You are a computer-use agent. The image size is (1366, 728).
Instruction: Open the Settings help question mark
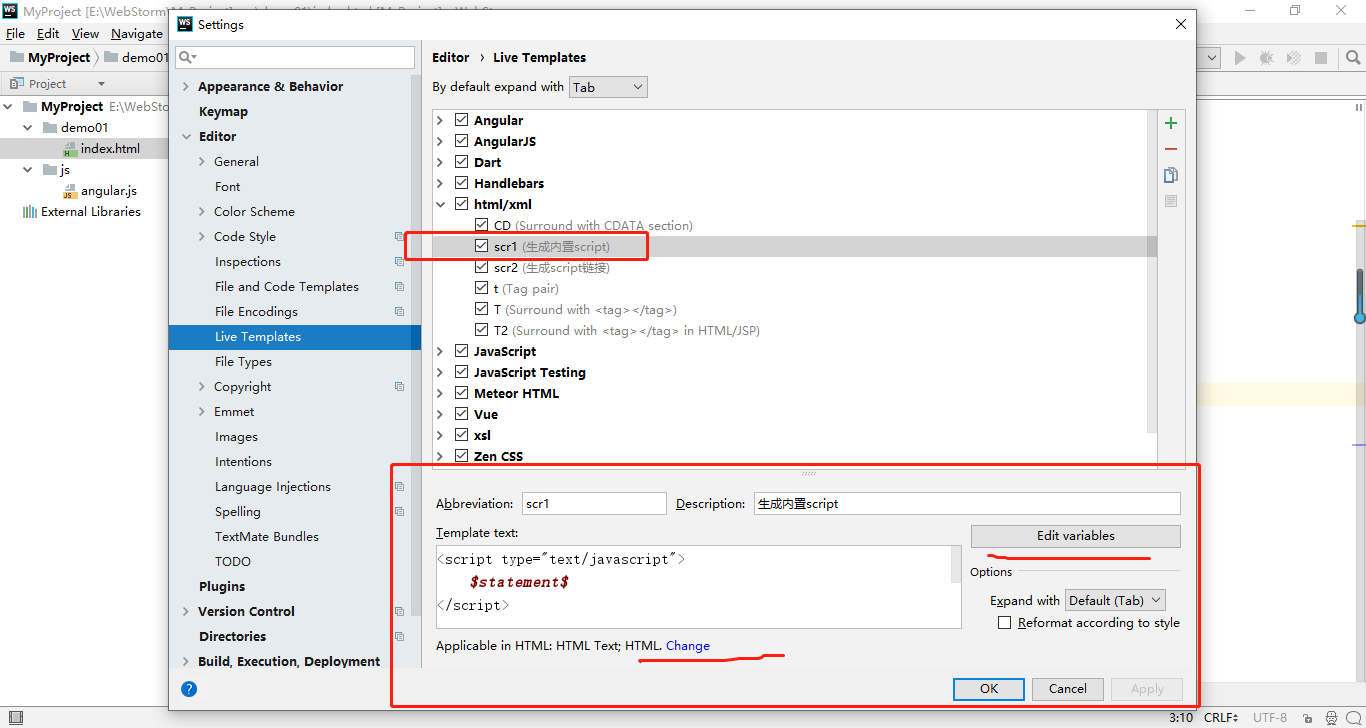point(189,689)
